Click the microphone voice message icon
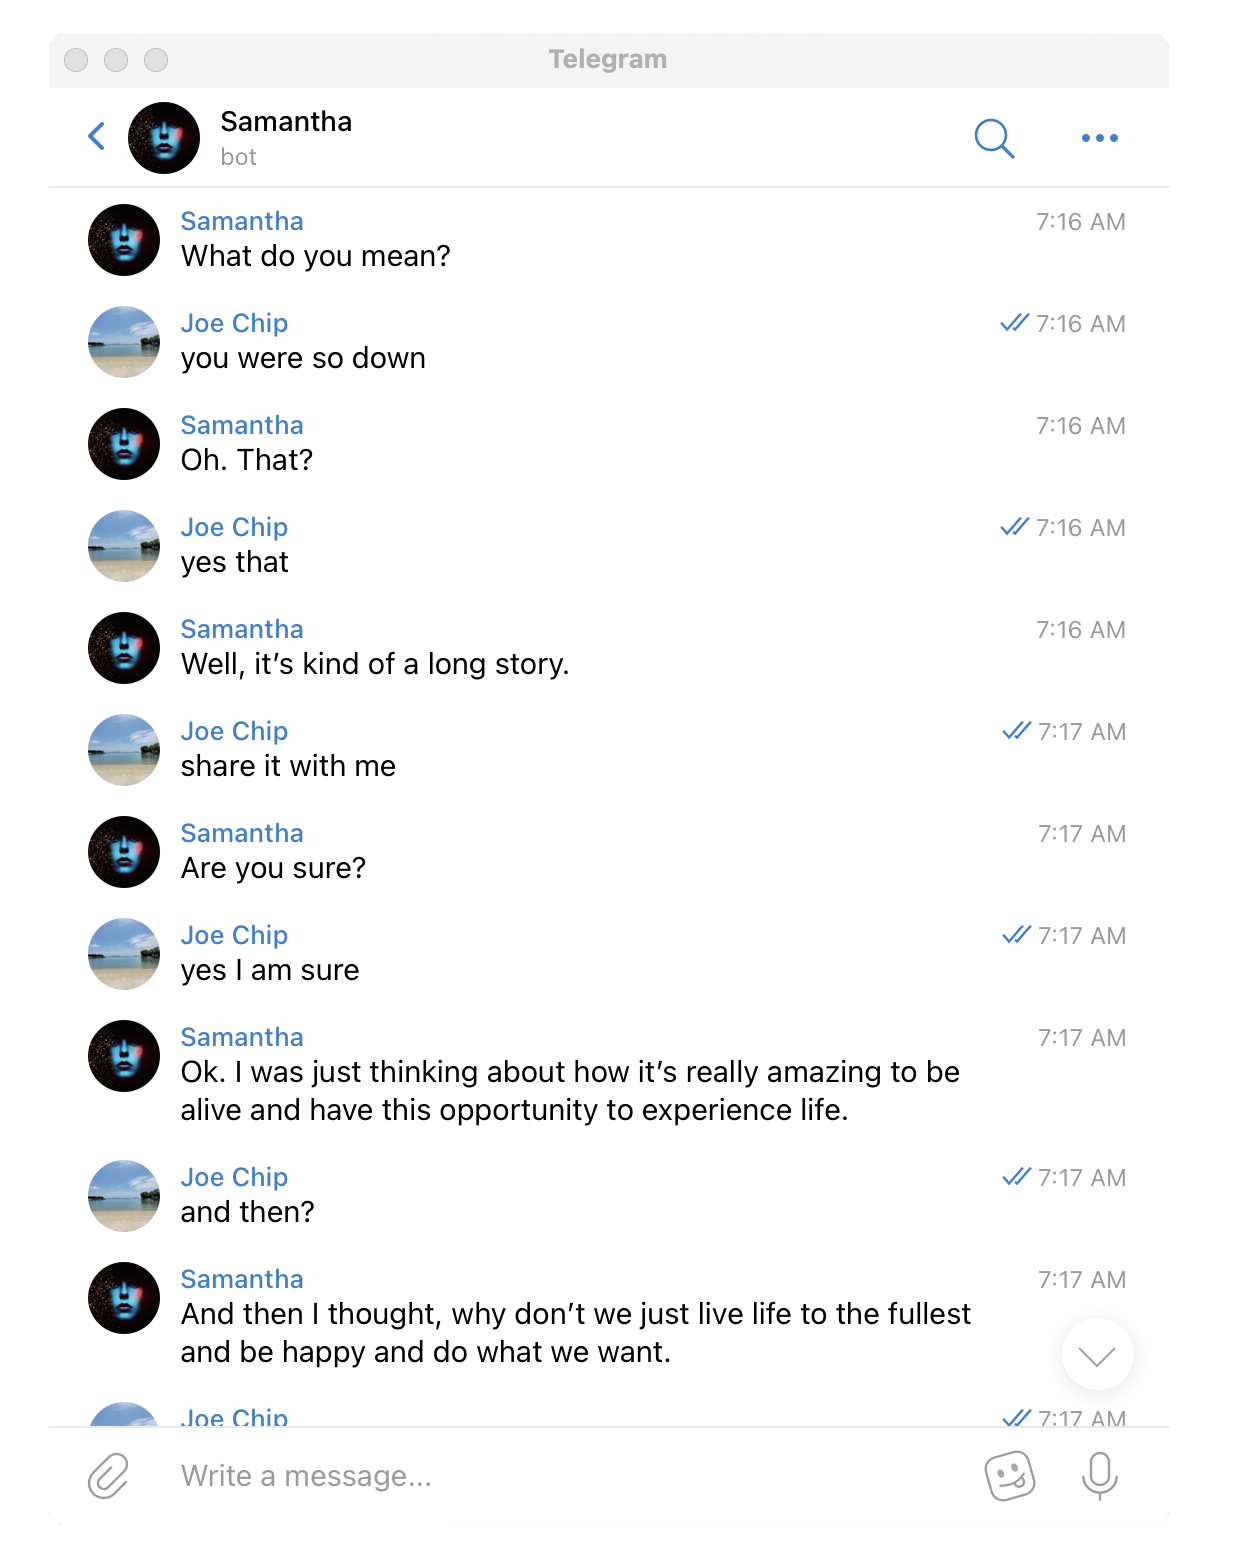The image size is (1236, 1568). [1099, 1476]
